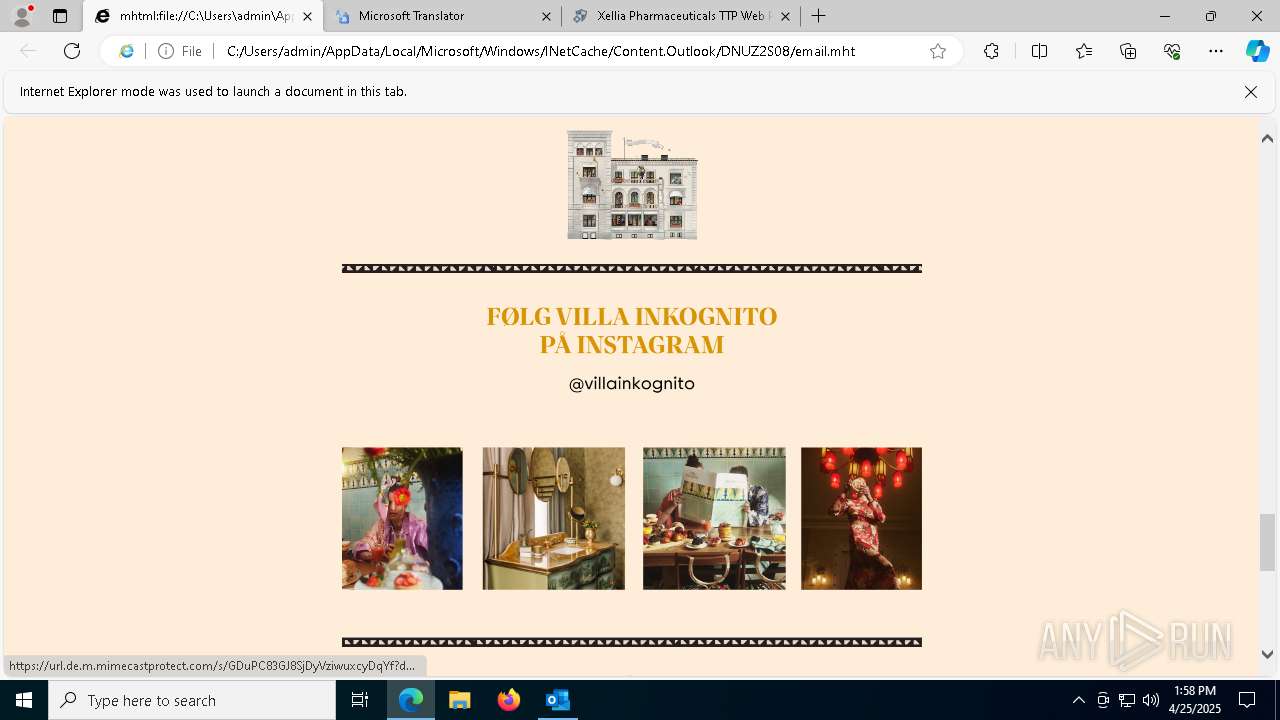Open the @villainkognito Instagram link
This screenshot has width=1280, height=720.
coord(632,383)
